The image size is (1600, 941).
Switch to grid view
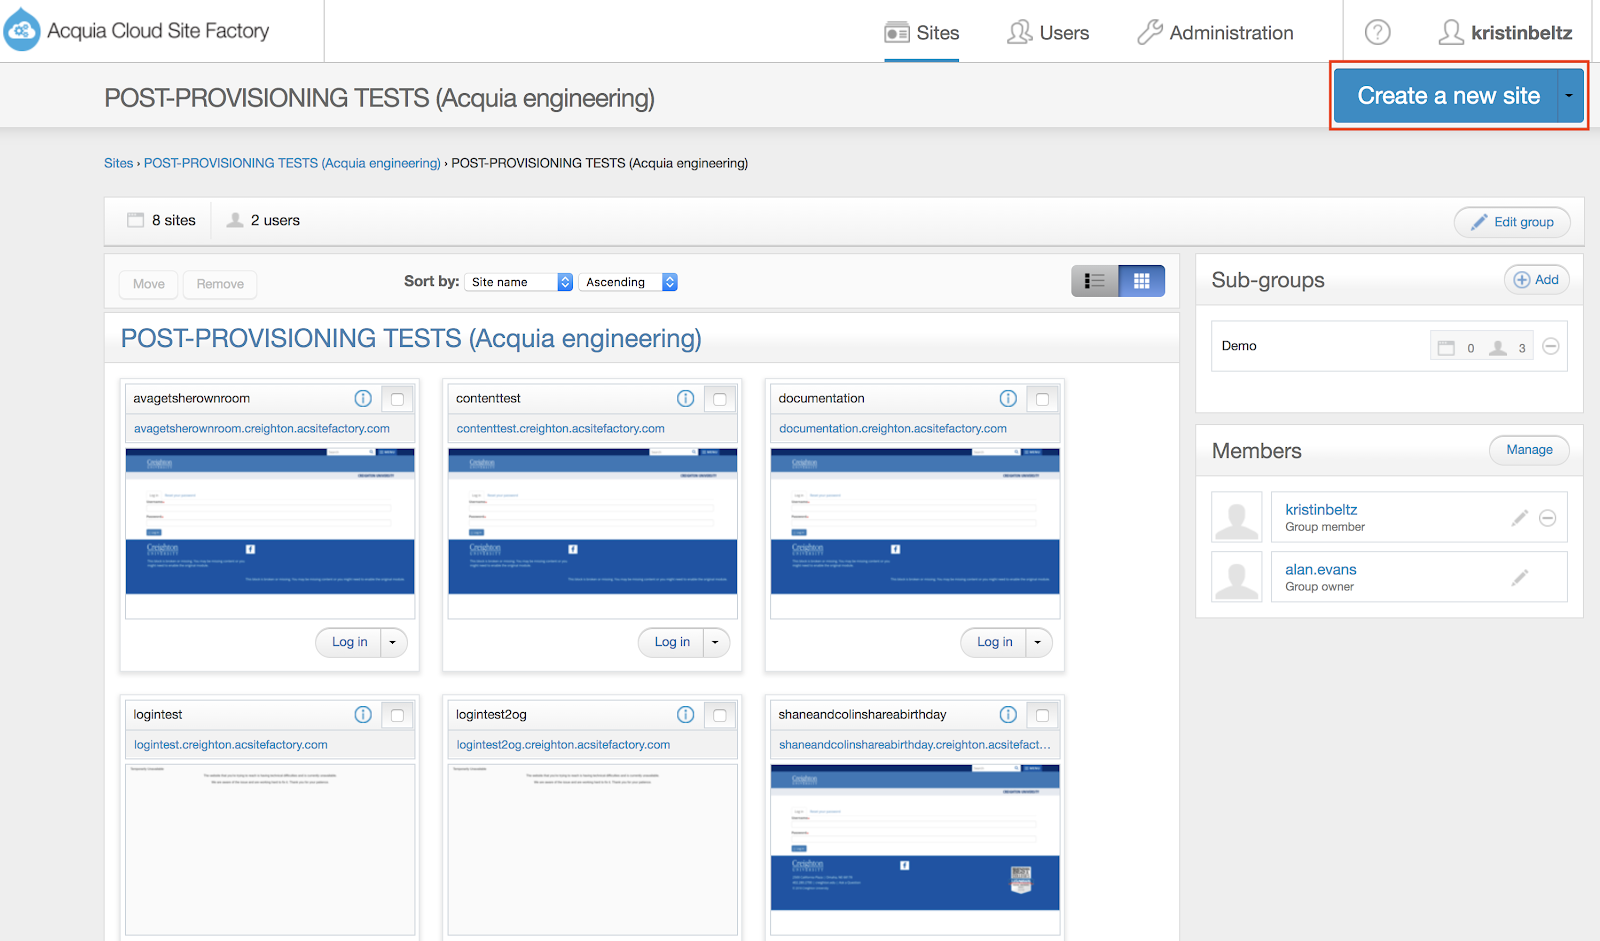(1142, 281)
